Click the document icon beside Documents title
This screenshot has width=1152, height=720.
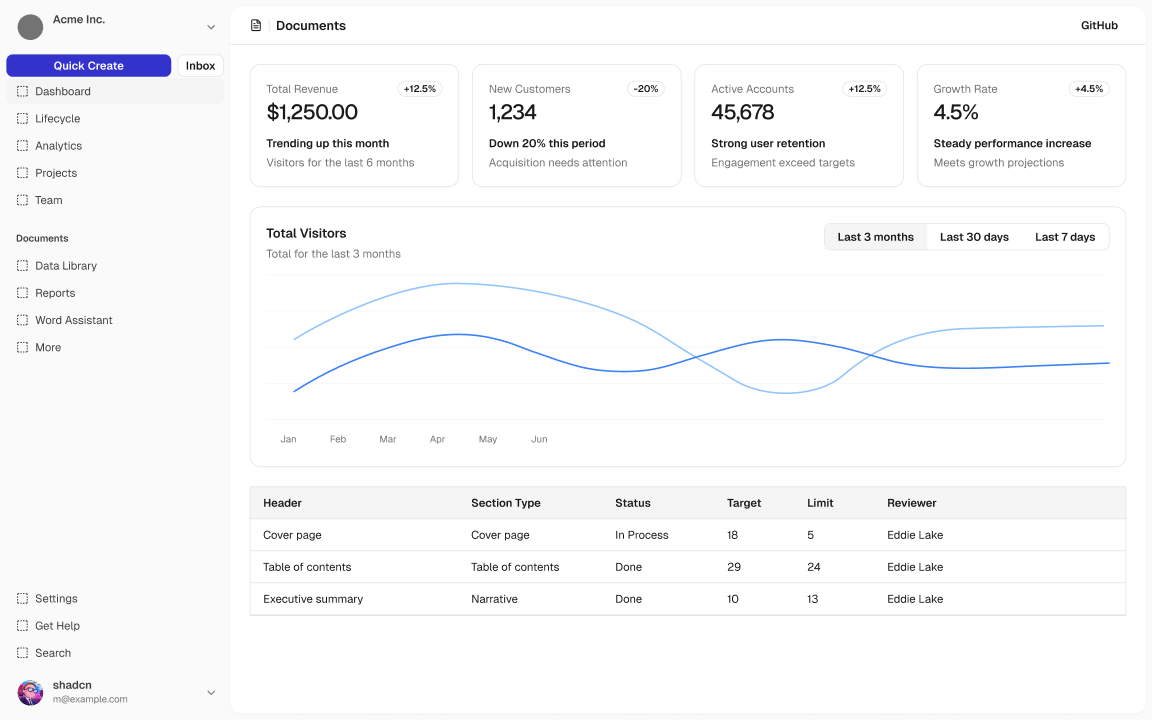pyautogui.click(x=256, y=25)
